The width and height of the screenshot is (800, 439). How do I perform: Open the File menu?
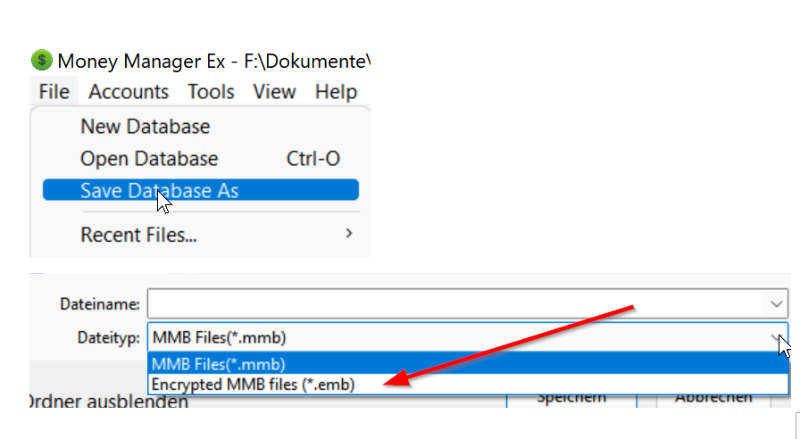(x=54, y=92)
